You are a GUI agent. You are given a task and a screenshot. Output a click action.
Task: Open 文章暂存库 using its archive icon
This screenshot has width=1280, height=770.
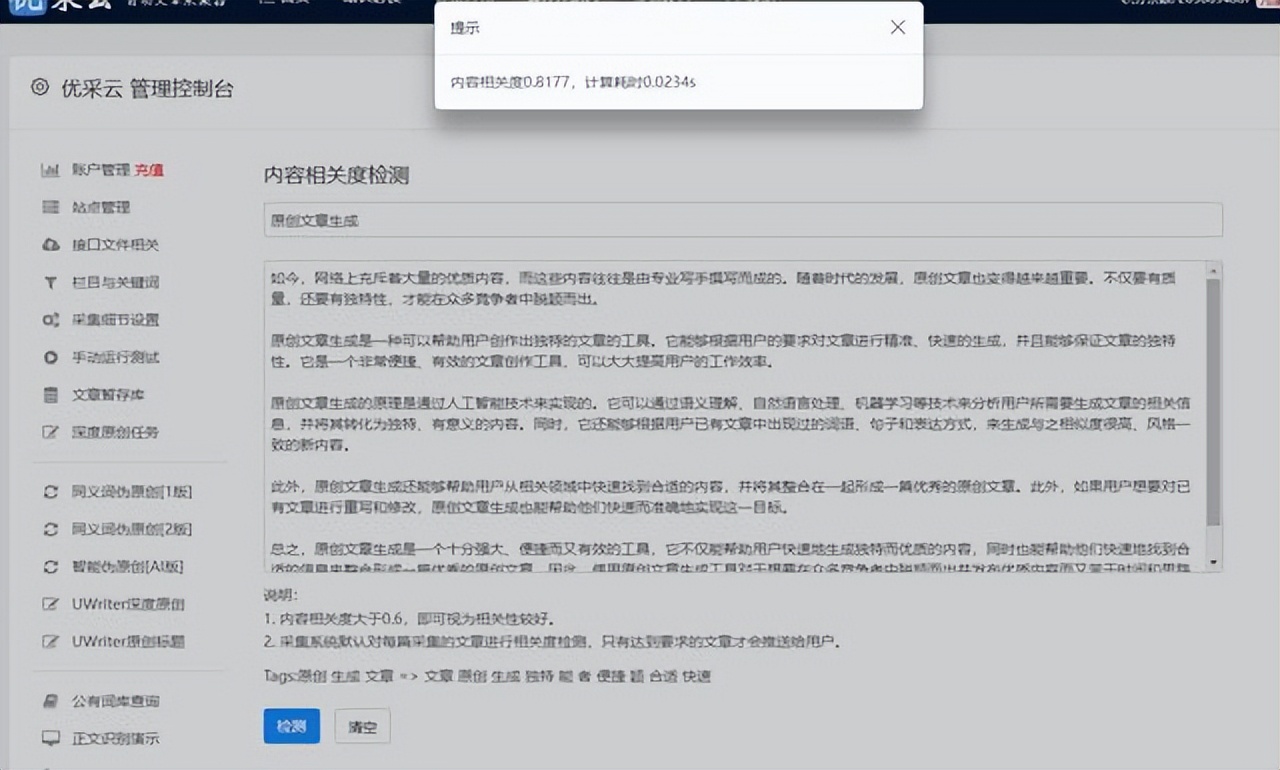coord(50,394)
